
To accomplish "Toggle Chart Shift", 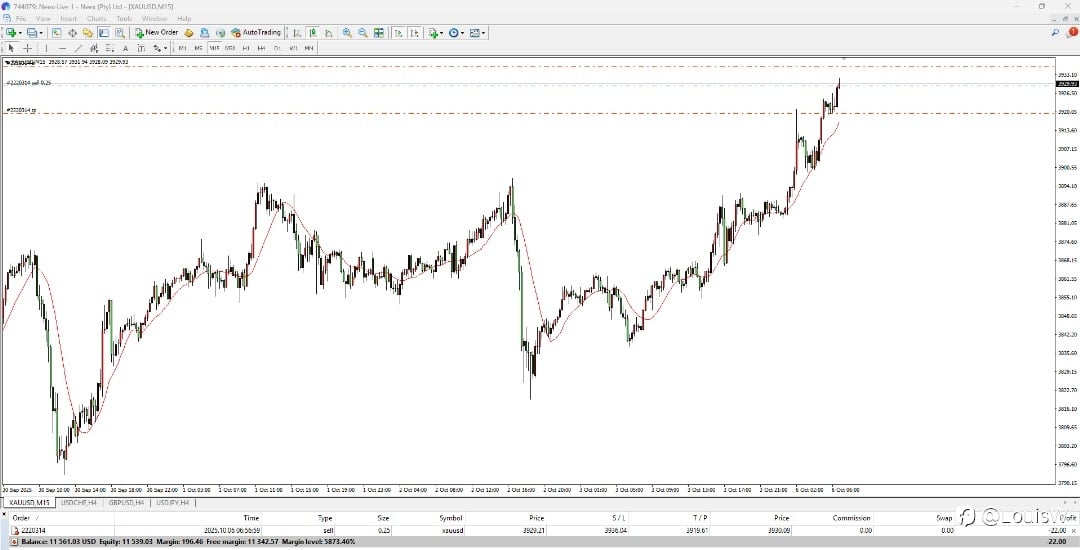I will click(x=415, y=32).
